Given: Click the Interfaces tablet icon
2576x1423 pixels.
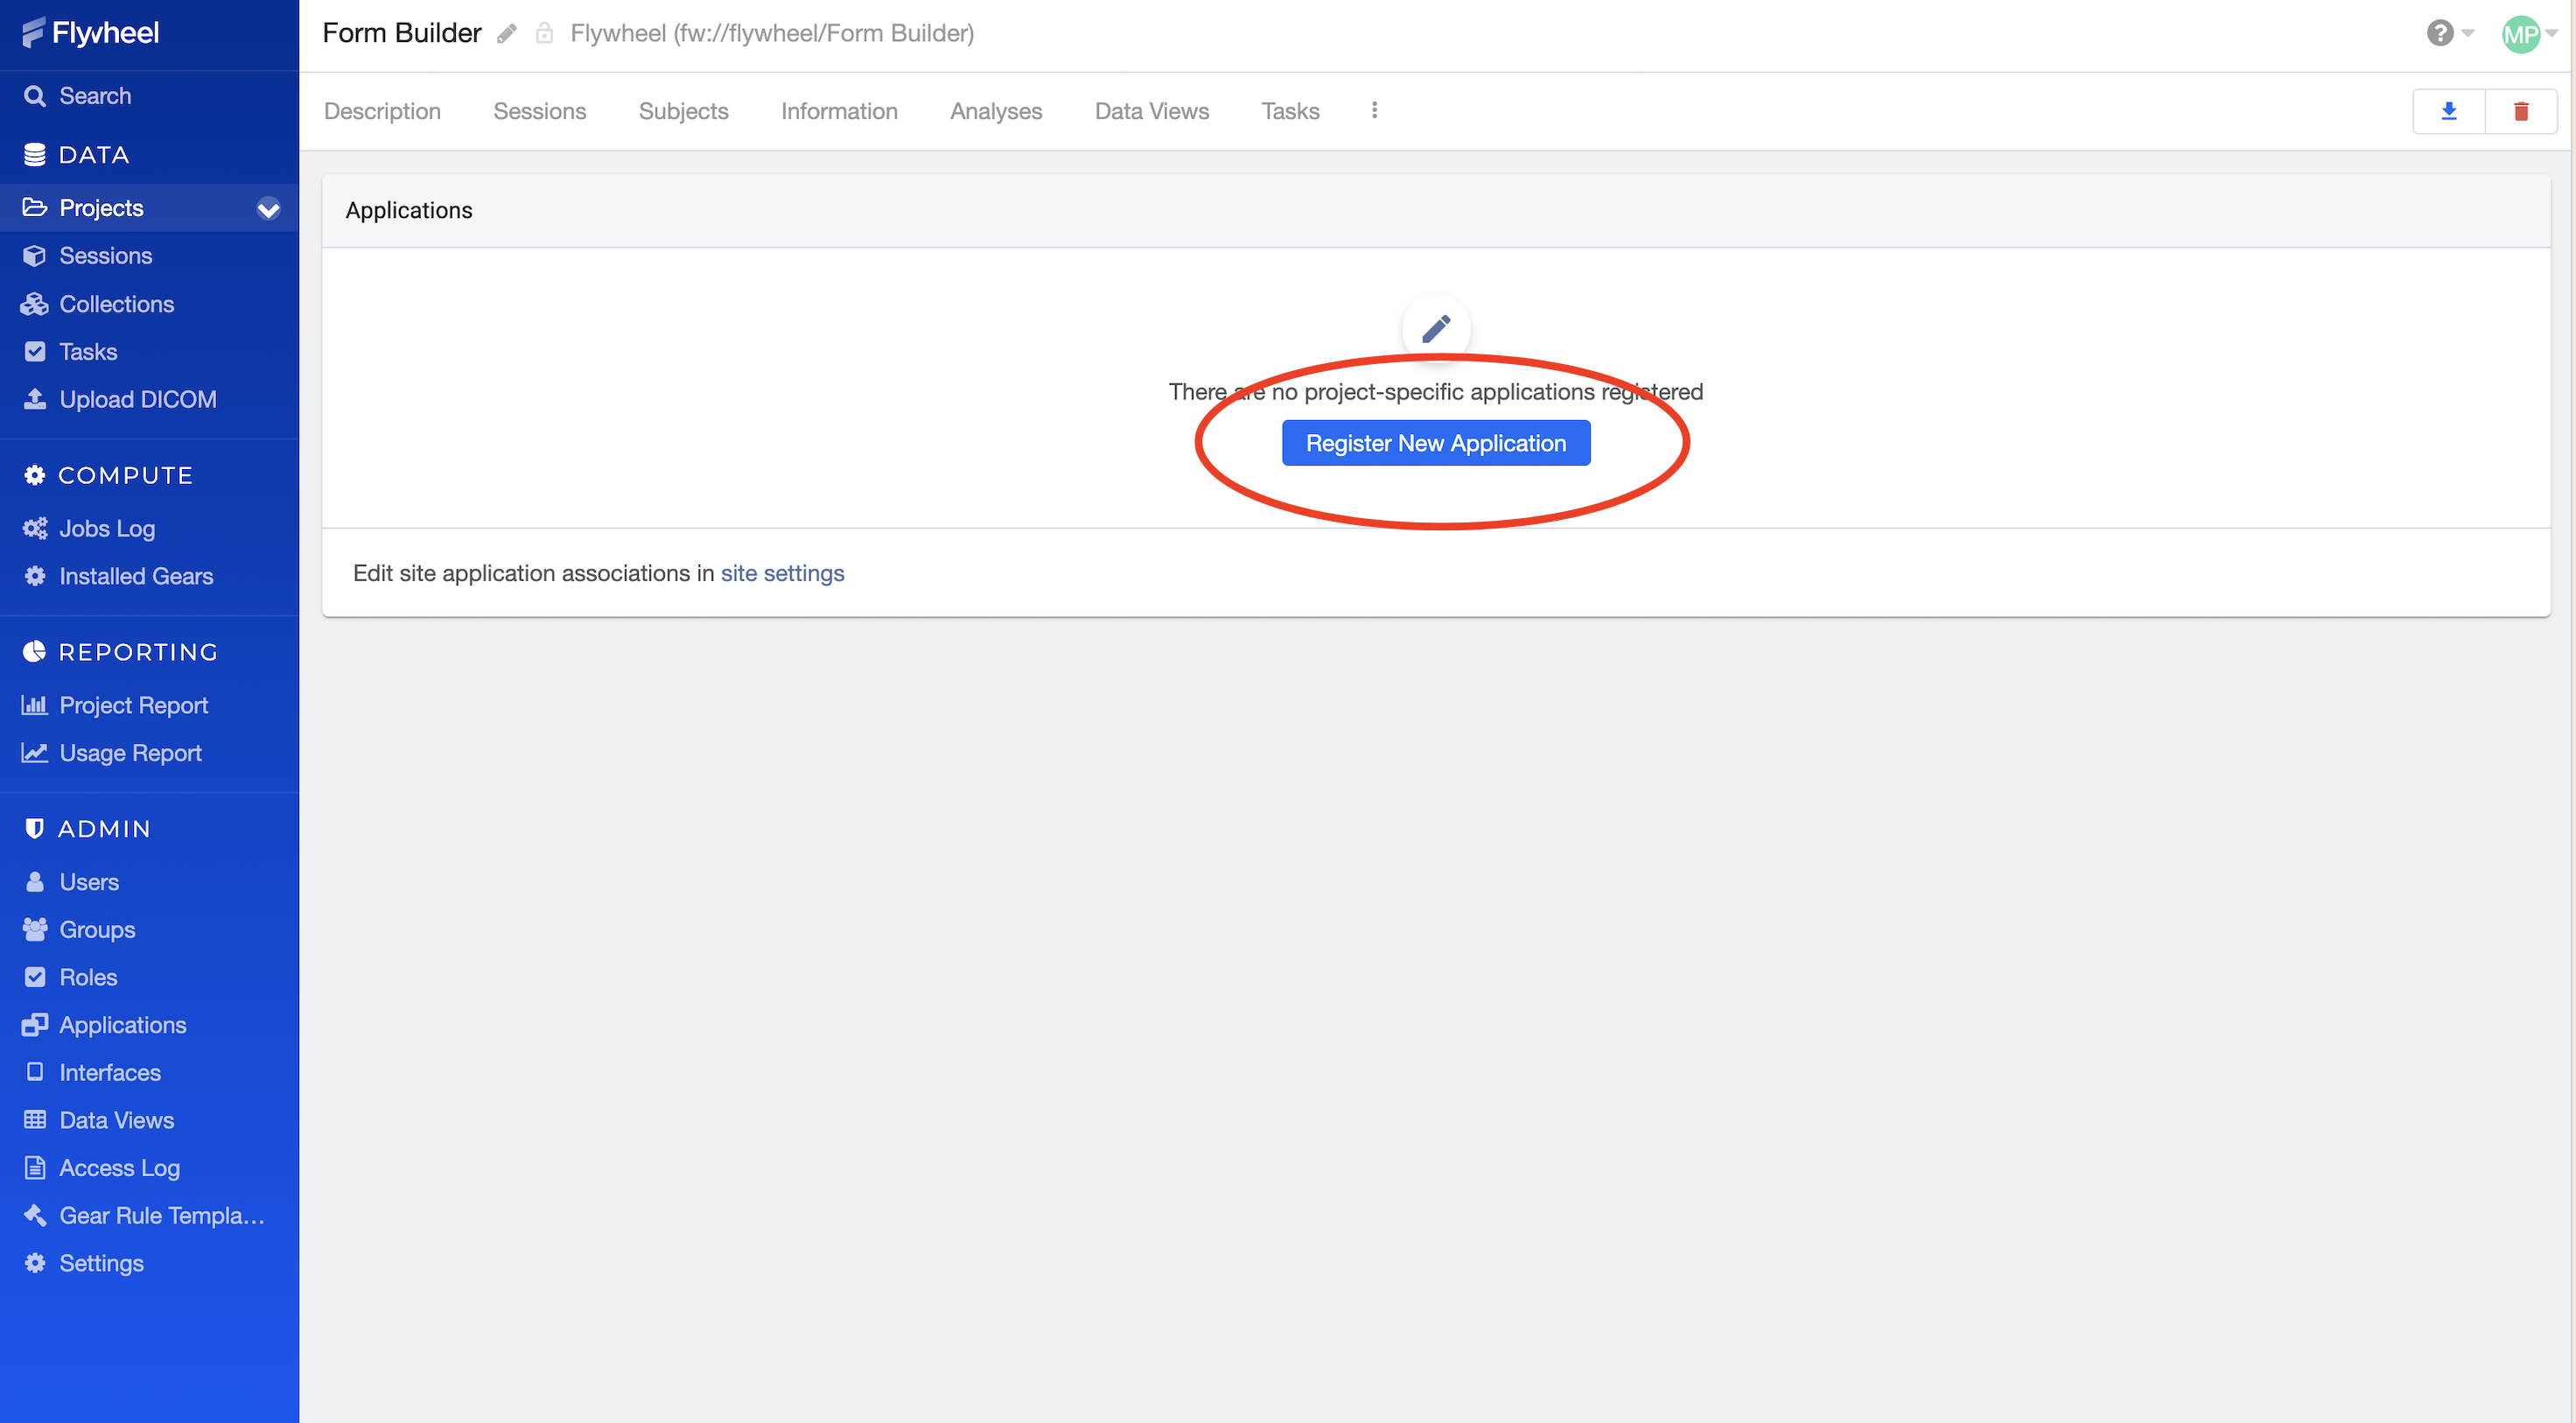Looking at the screenshot, I should coord(35,1072).
